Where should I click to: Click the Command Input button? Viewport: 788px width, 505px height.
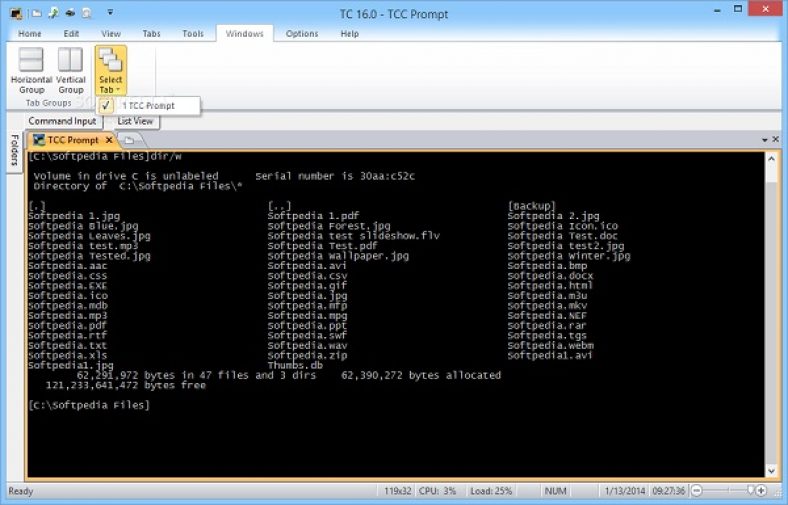(62, 121)
